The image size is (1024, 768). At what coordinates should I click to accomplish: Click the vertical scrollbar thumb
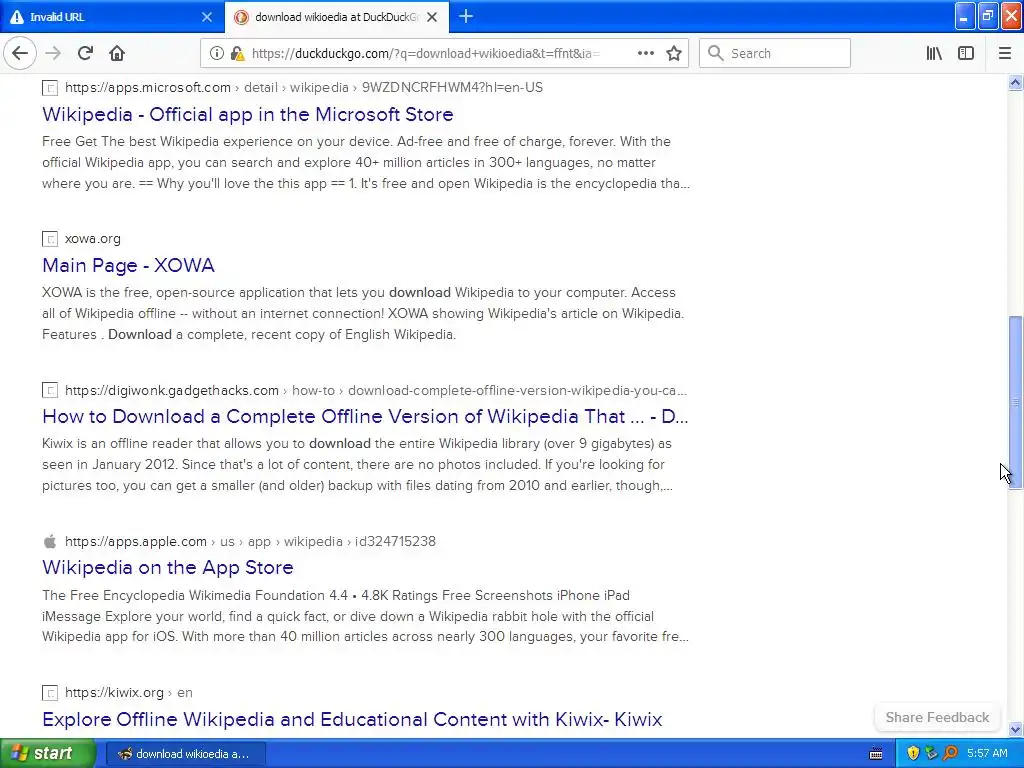(x=1015, y=403)
